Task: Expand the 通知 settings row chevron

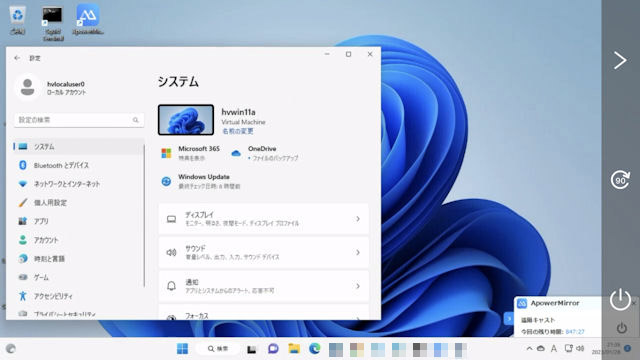Action: pyautogui.click(x=358, y=286)
